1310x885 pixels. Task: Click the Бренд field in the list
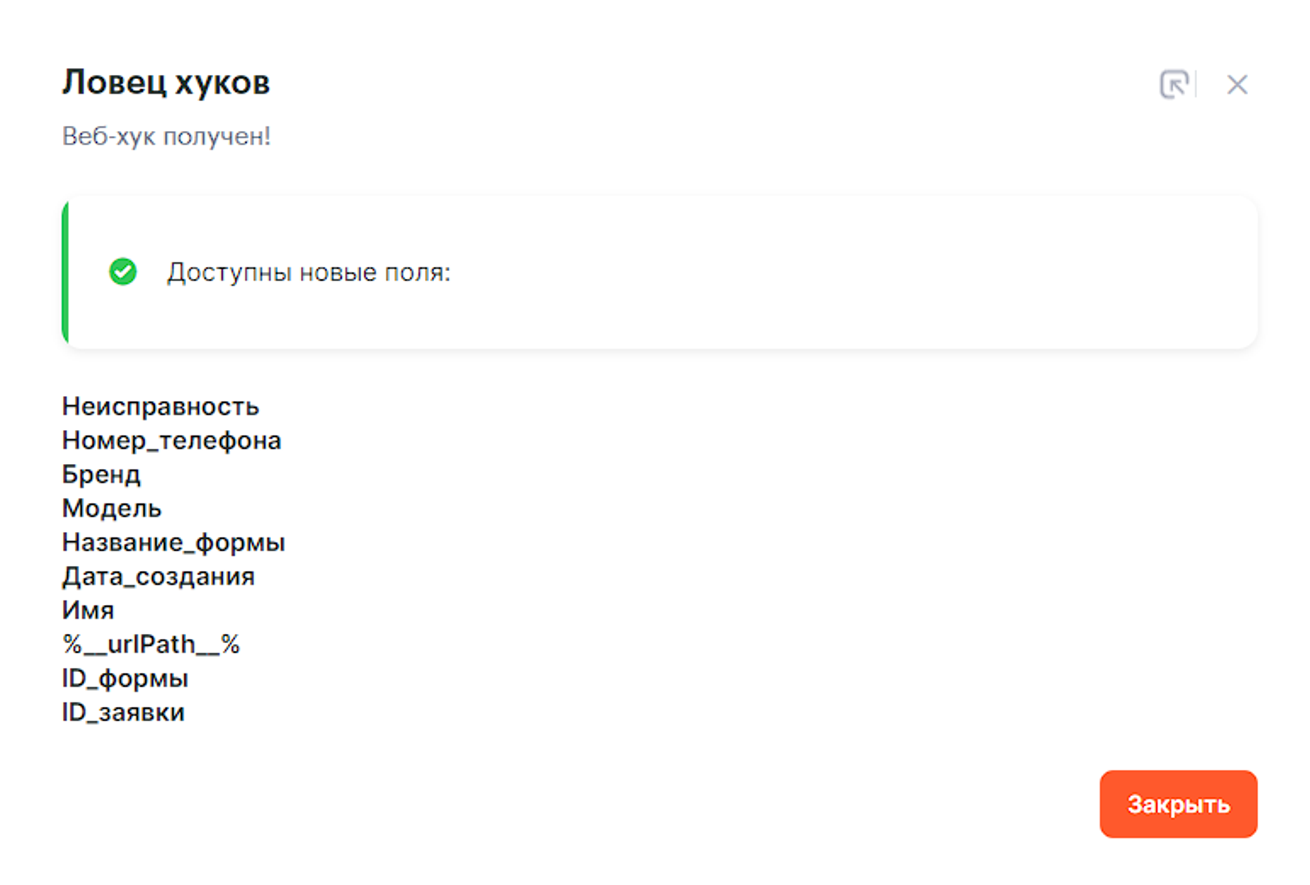pos(101,475)
